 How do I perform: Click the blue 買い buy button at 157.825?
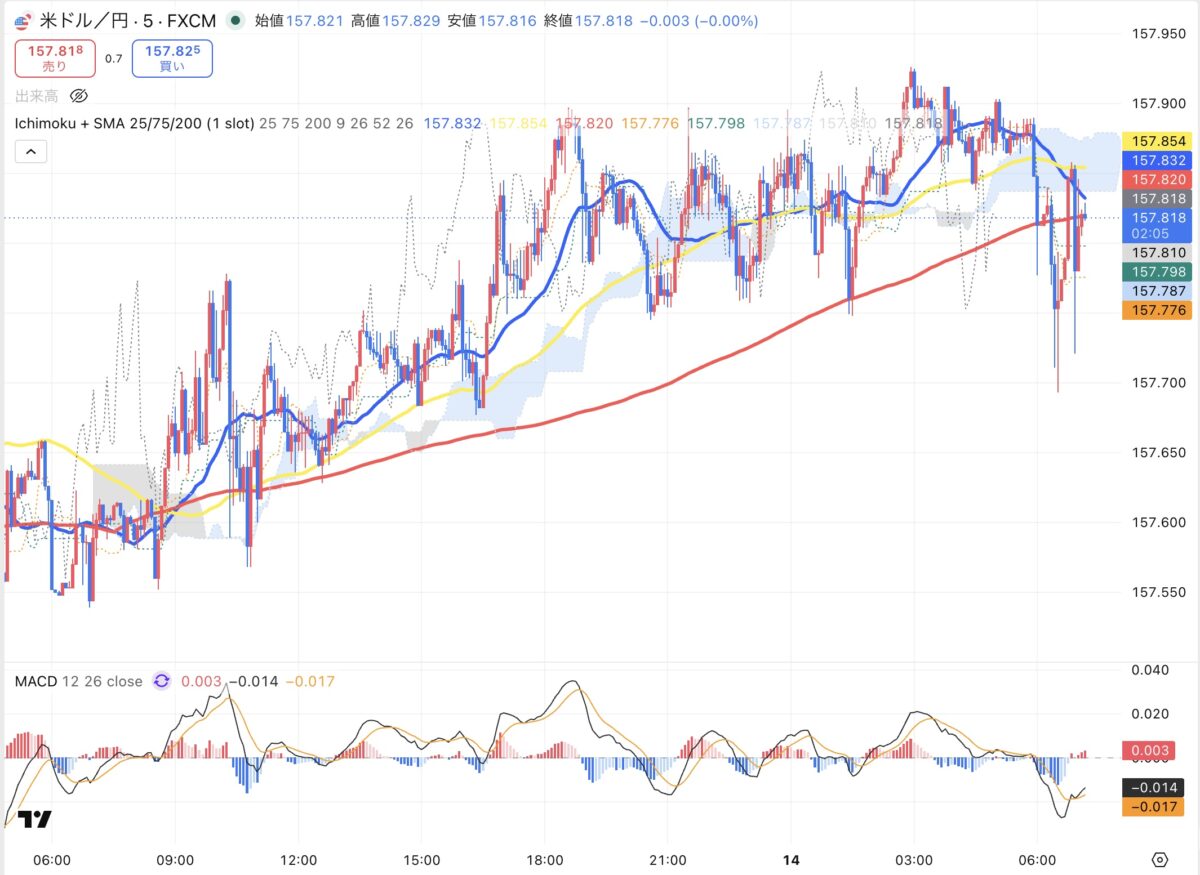tap(172, 58)
